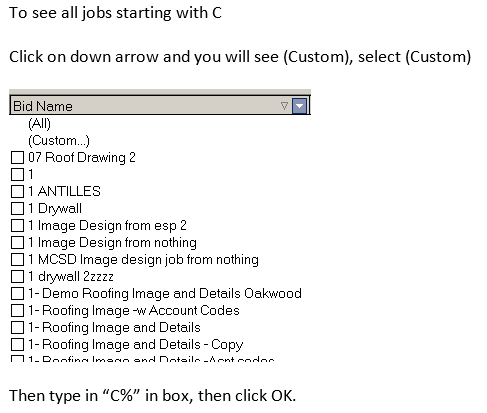Image resolution: width=487 pixels, height=413 pixels.
Task: Check the 07 Roof Drawing 2 box
Action: [x=17, y=158]
